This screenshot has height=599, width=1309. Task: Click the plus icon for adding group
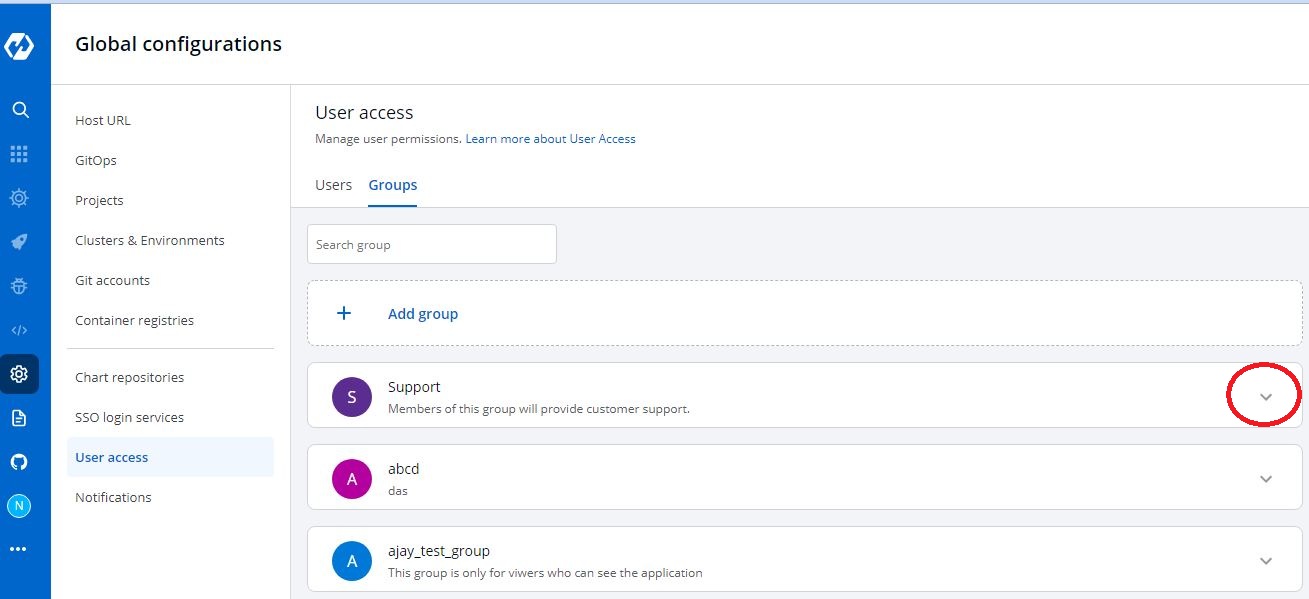[344, 313]
